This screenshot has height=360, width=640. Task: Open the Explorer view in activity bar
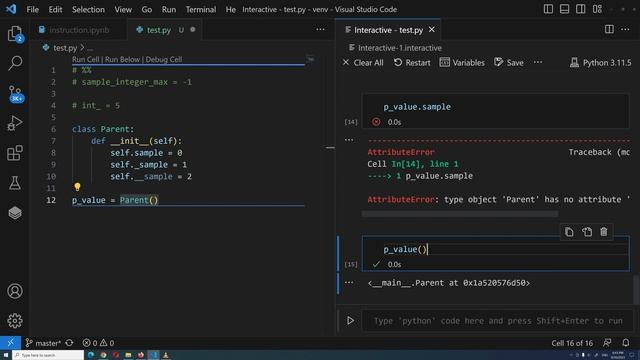pos(15,33)
